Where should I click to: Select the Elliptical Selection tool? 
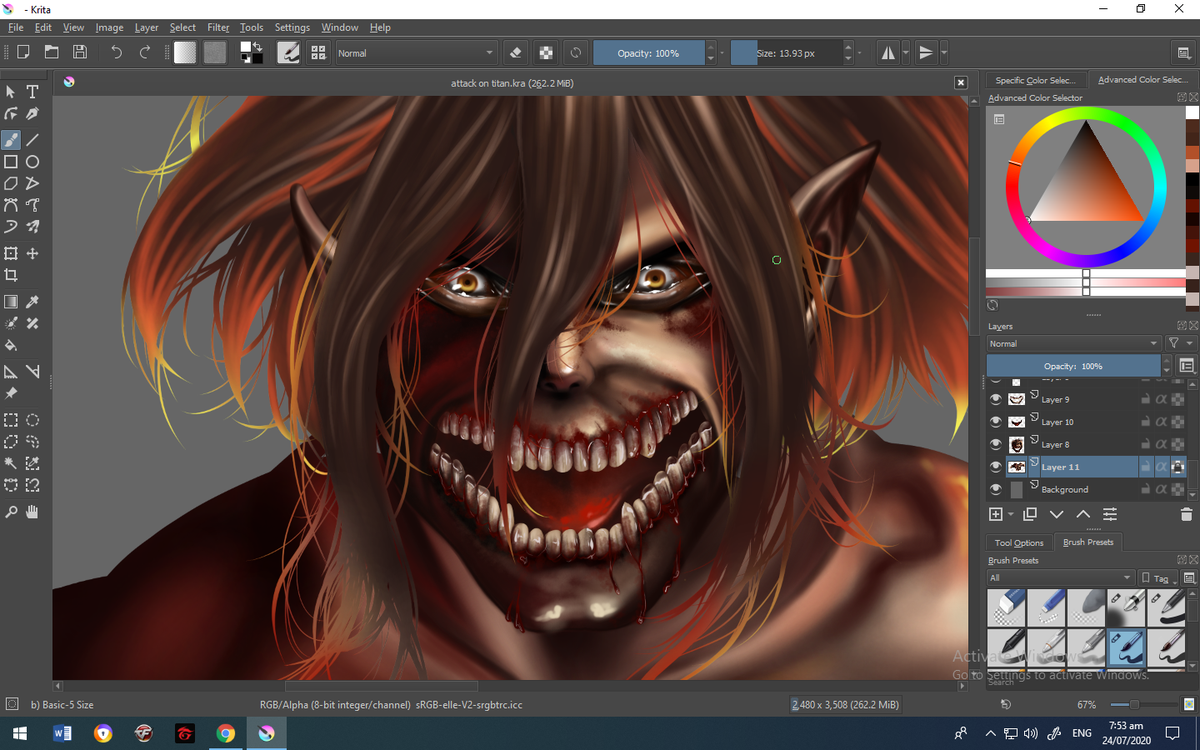(x=32, y=420)
